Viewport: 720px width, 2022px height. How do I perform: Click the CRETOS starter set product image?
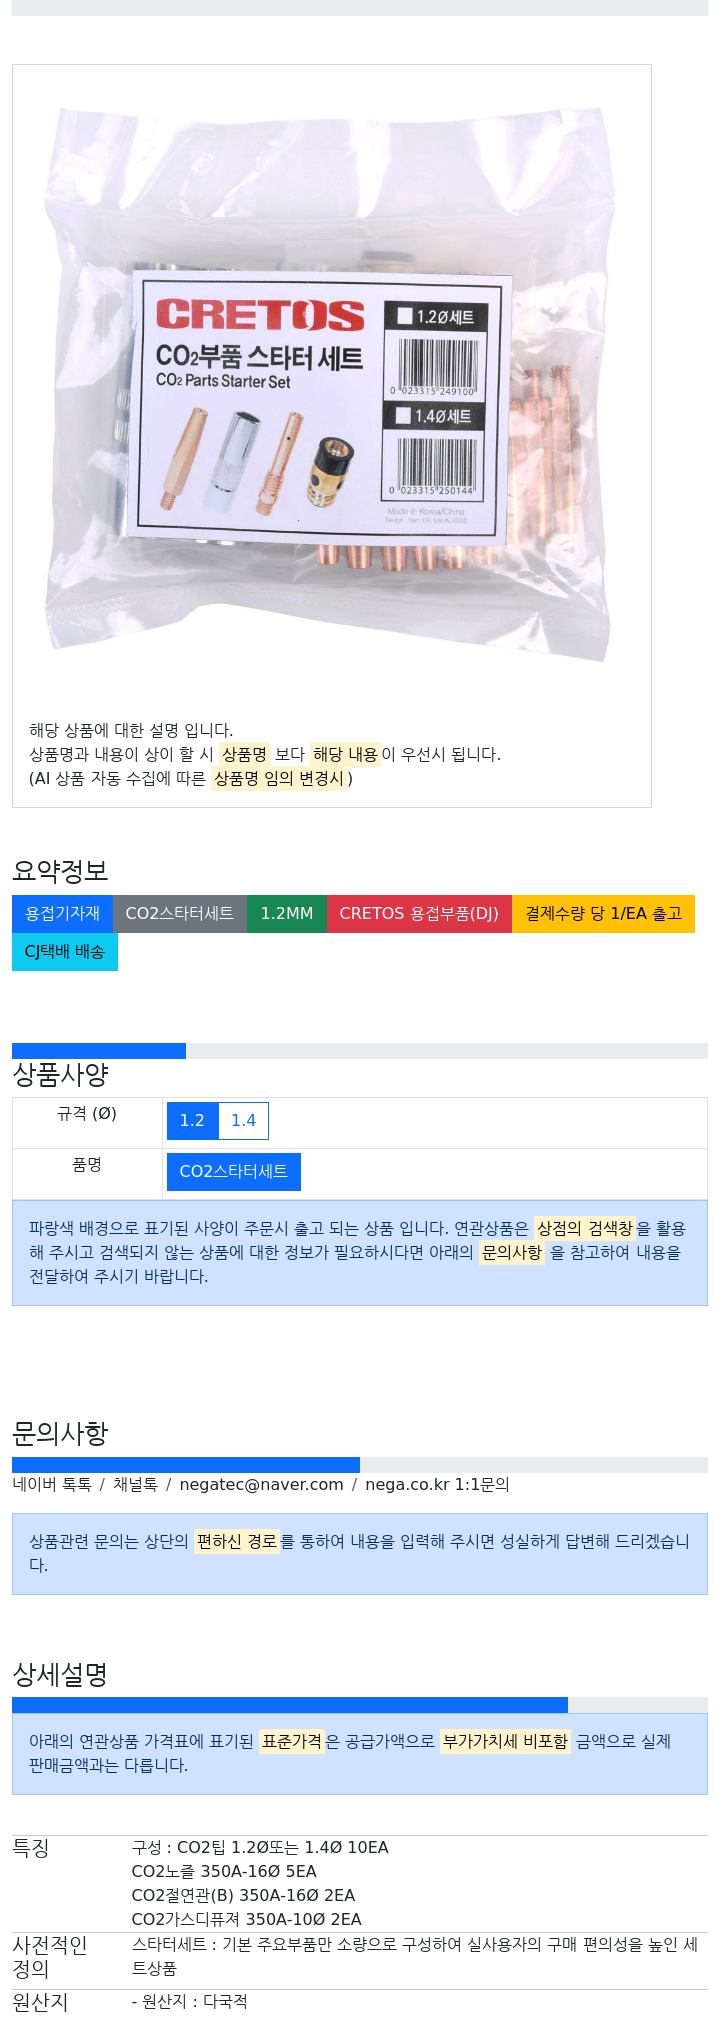[x=330, y=385]
